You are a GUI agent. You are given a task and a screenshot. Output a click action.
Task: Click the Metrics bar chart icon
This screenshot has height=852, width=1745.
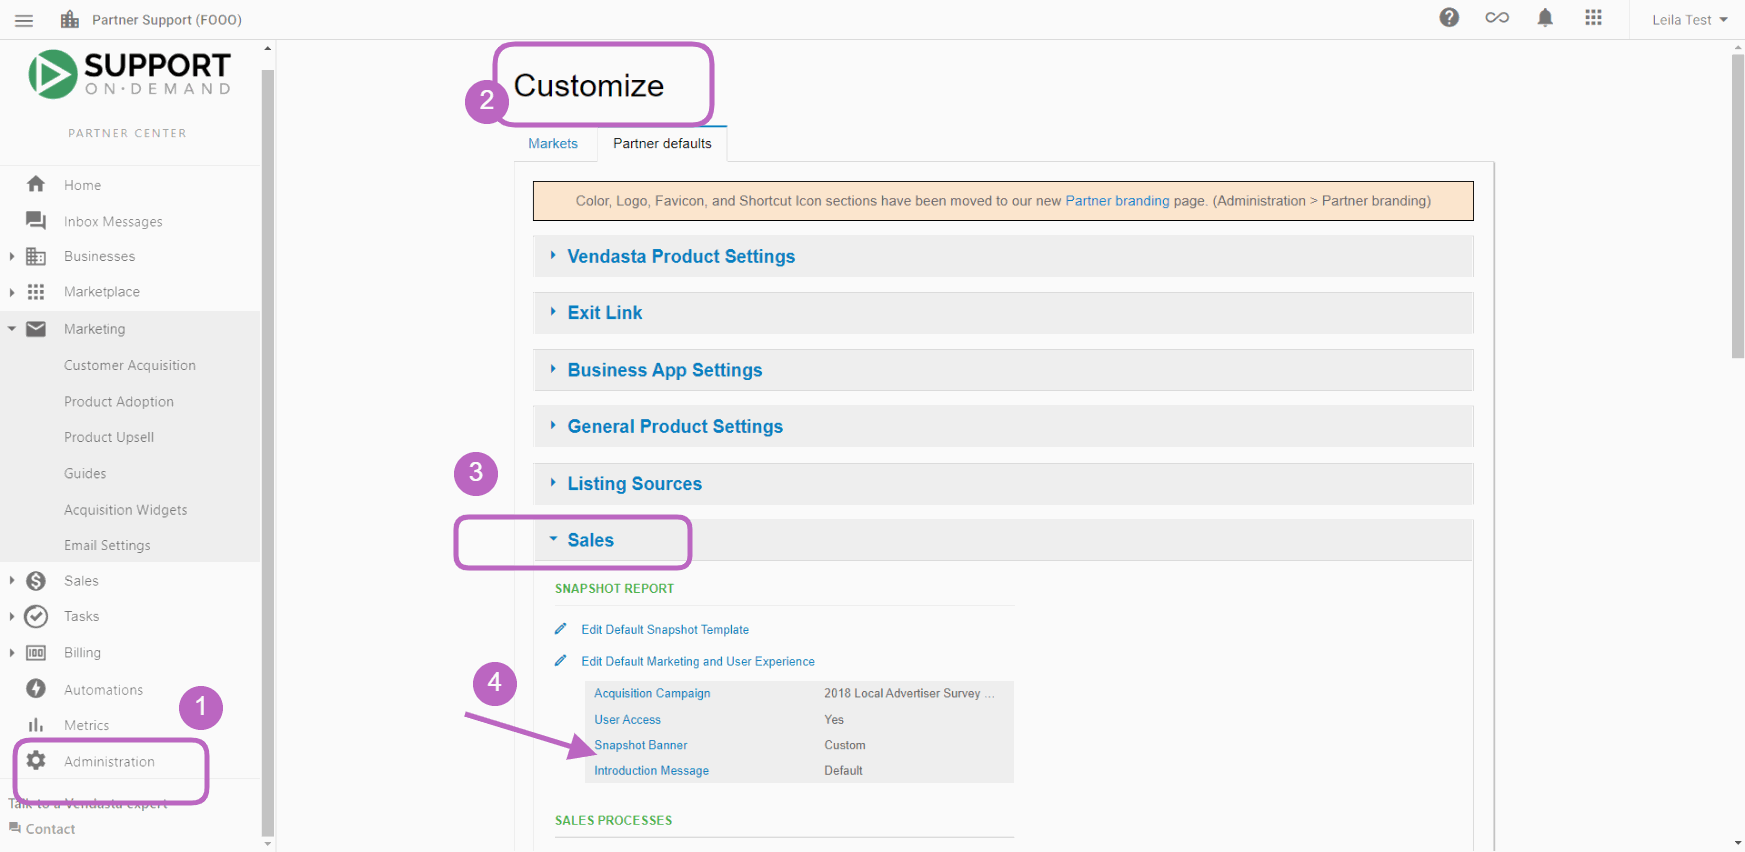tap(36, 725)
